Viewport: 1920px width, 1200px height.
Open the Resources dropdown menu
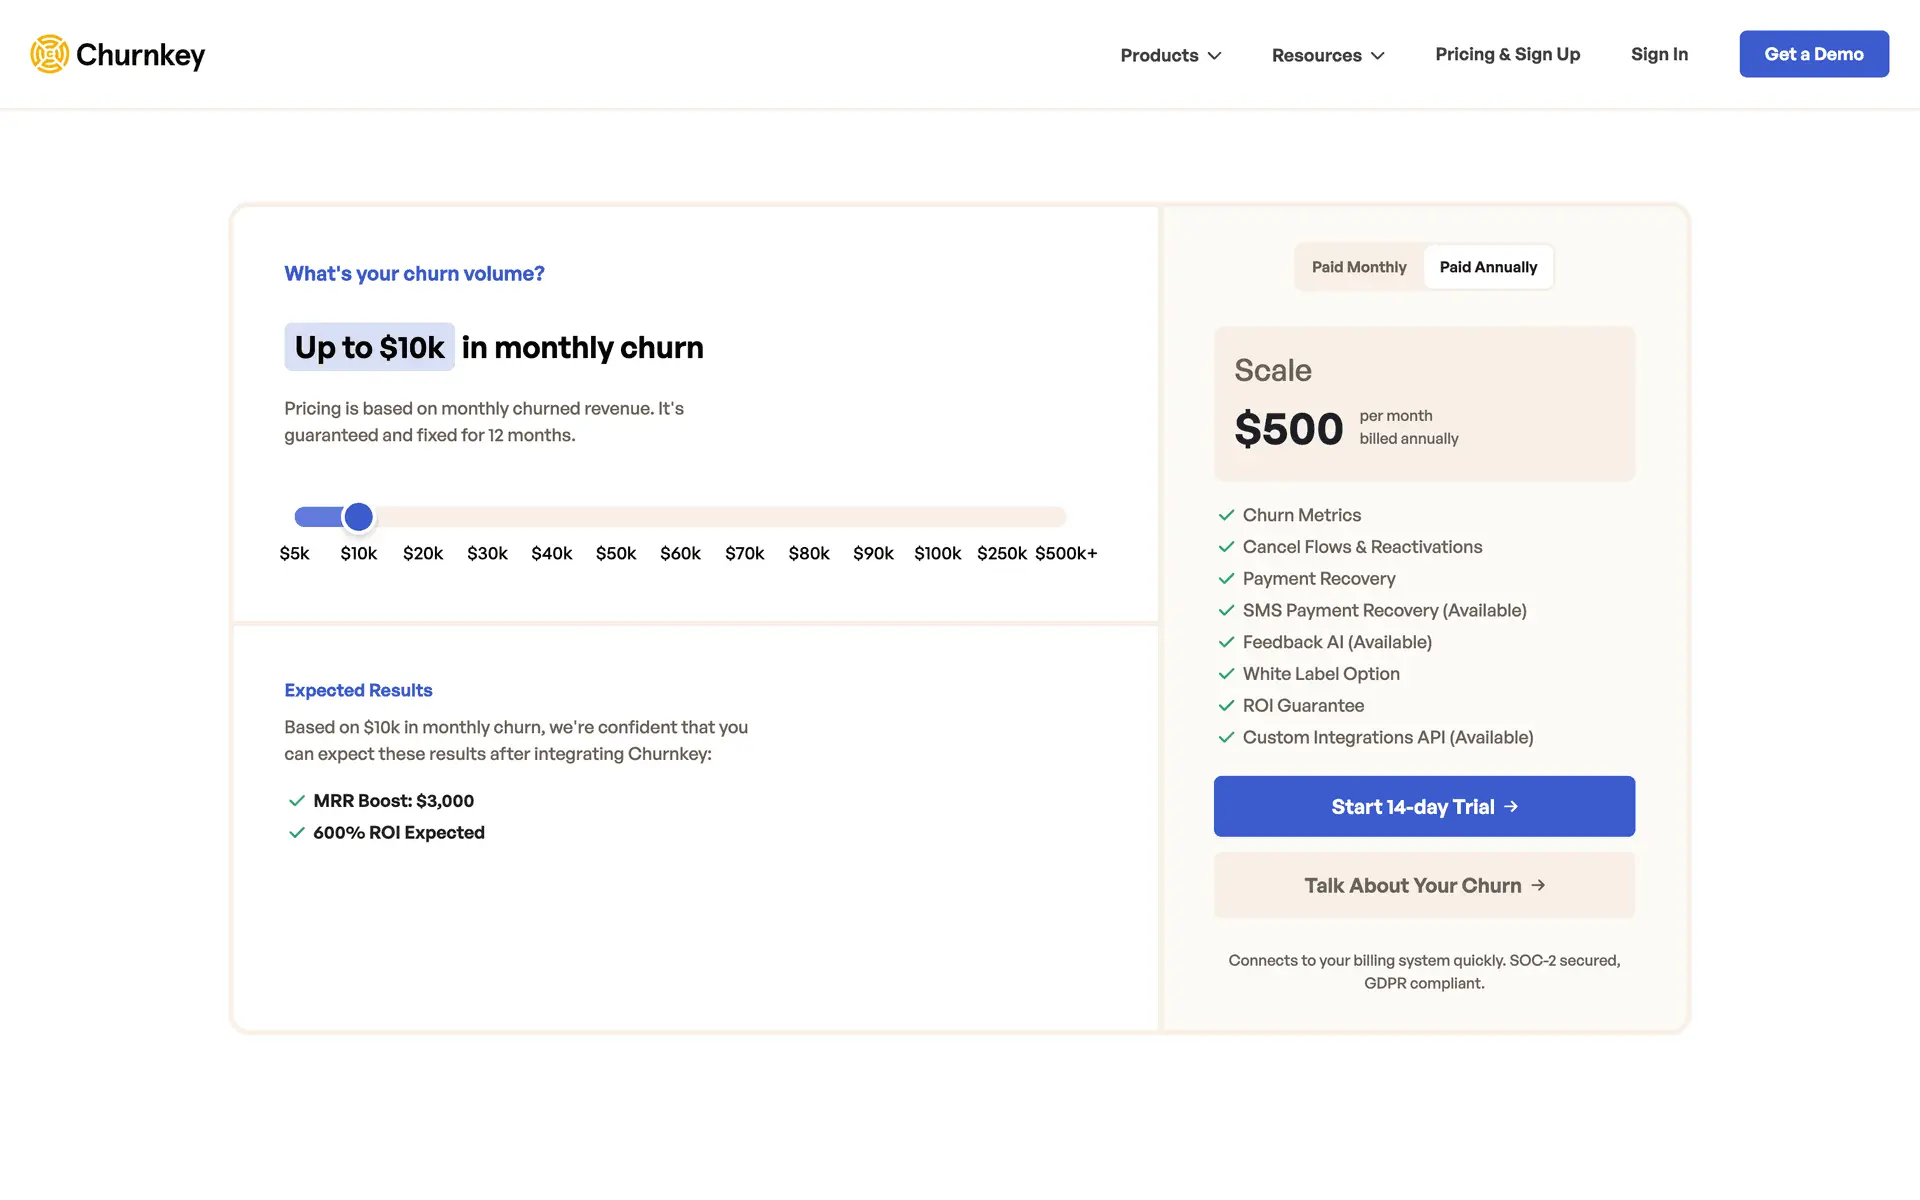pos(1327,55)
